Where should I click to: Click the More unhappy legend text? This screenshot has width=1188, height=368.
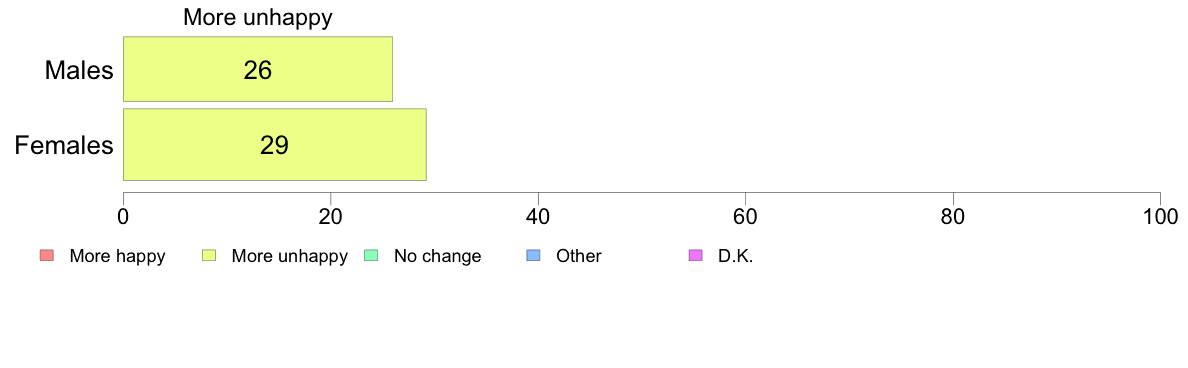pos(289,256)
